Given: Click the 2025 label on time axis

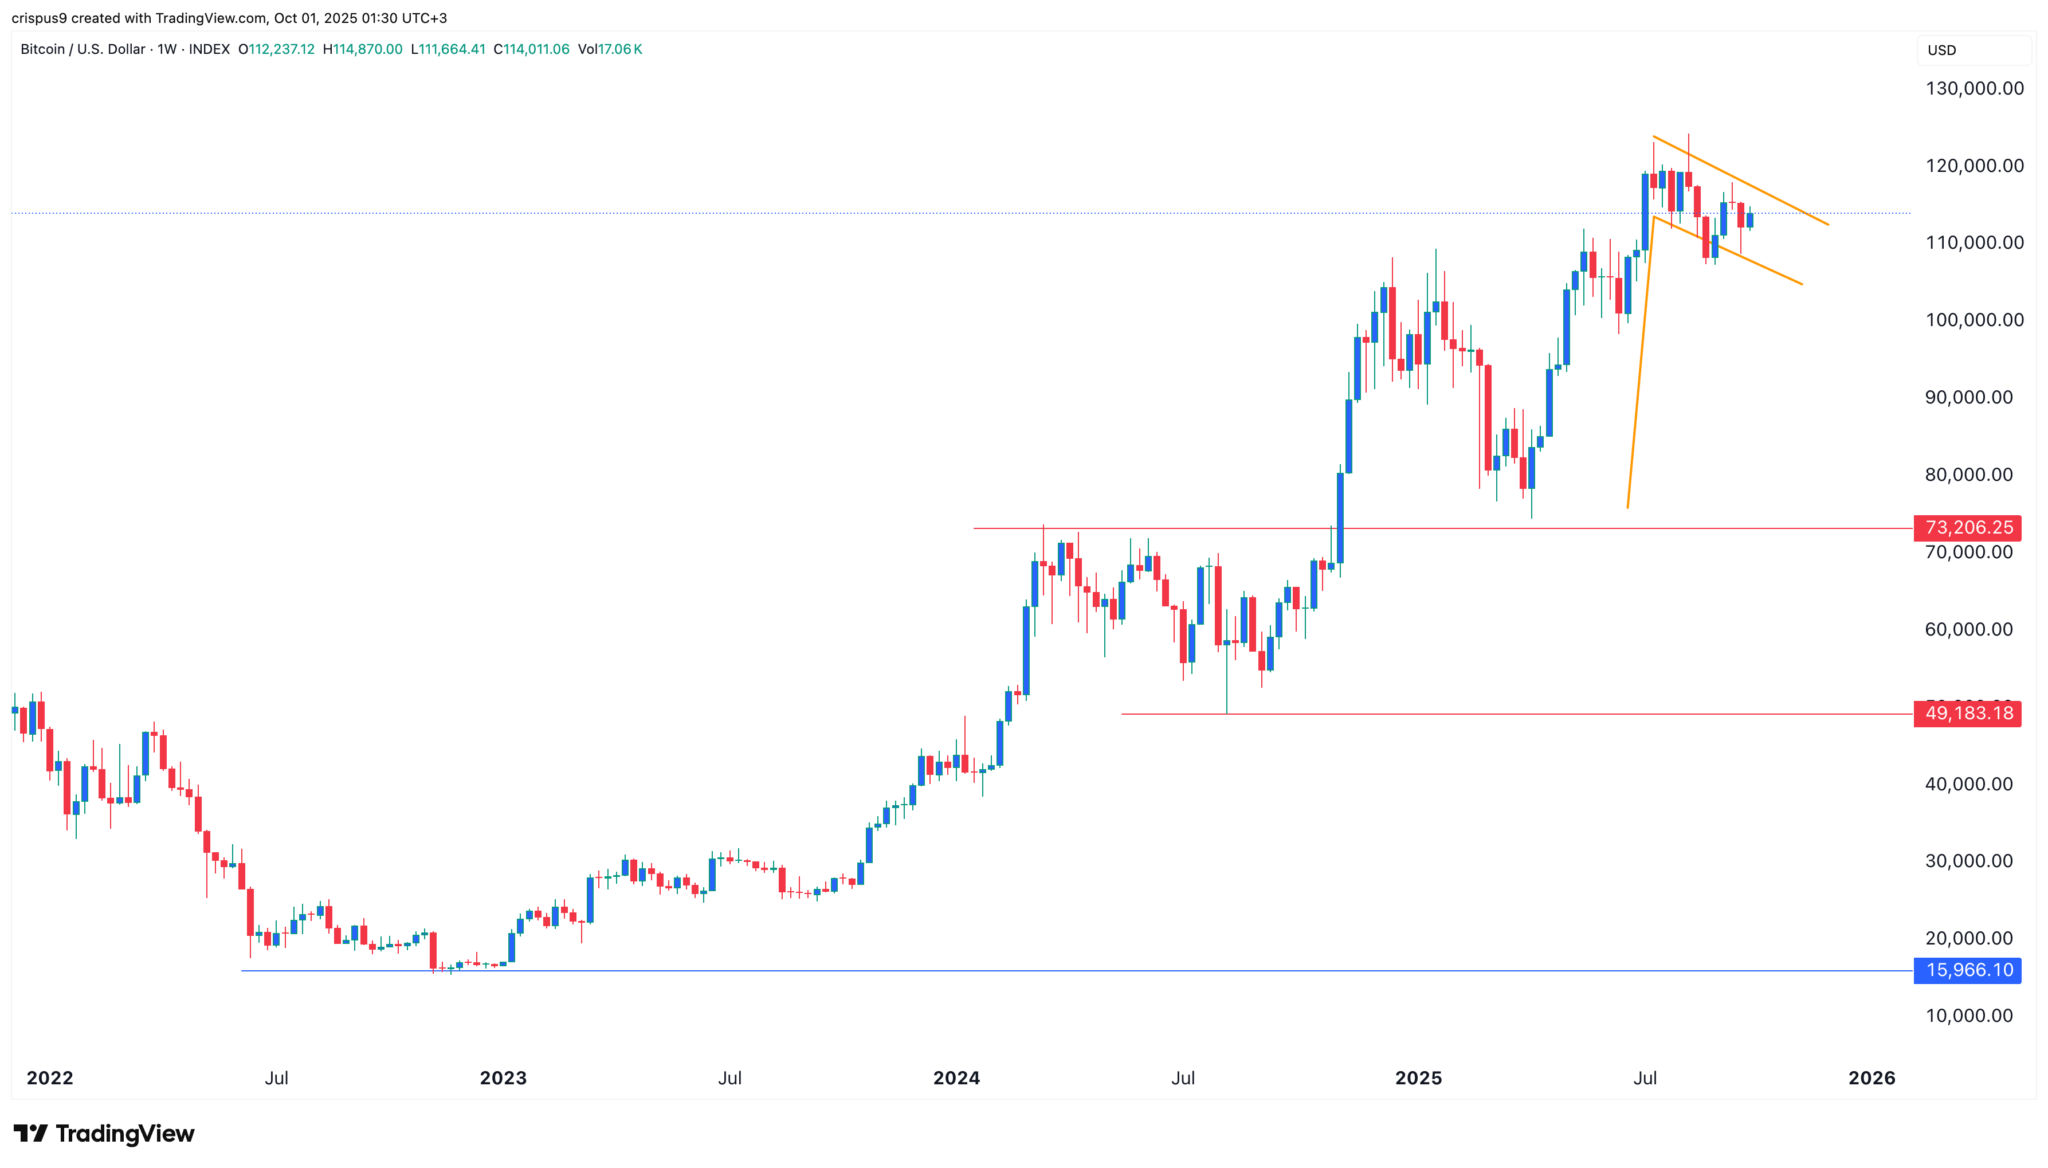Looking at the screenshot, I should 1418,1078.
